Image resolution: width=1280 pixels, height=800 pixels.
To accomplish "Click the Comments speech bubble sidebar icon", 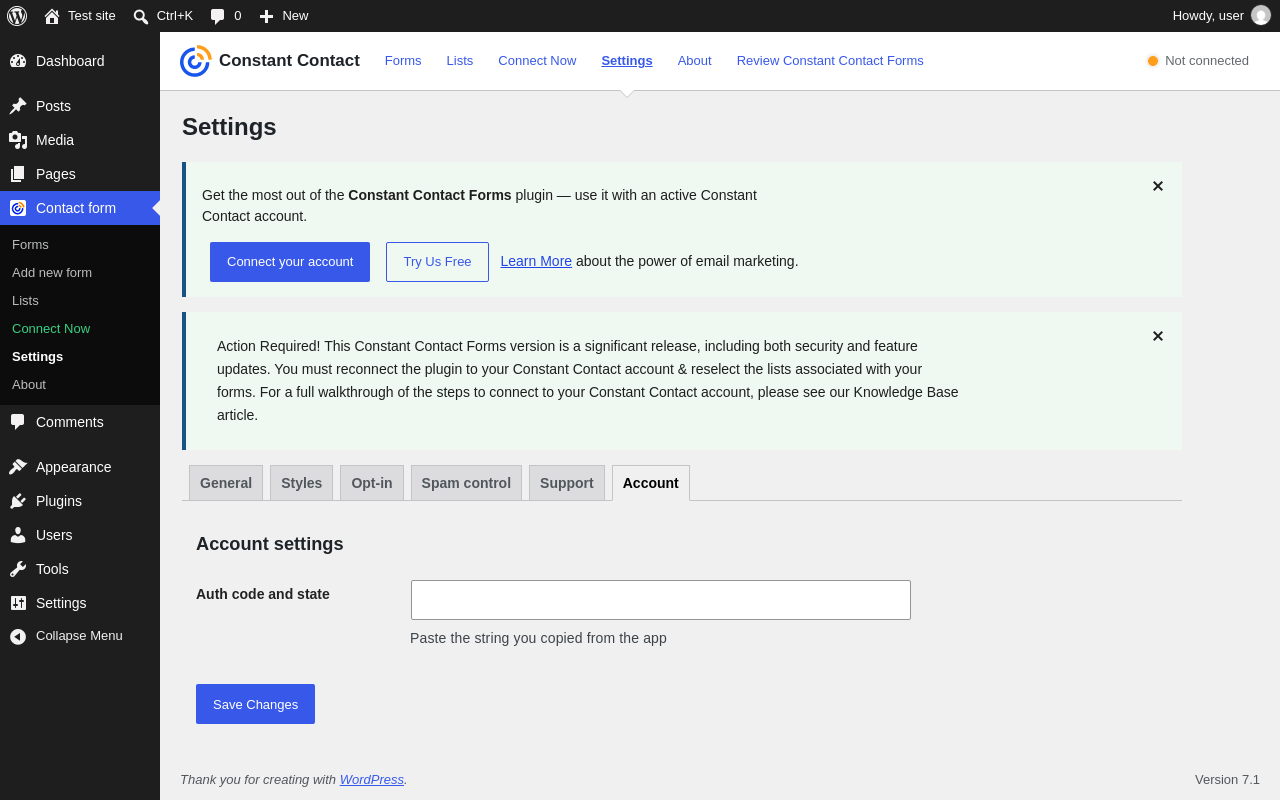I will point(18,422).
